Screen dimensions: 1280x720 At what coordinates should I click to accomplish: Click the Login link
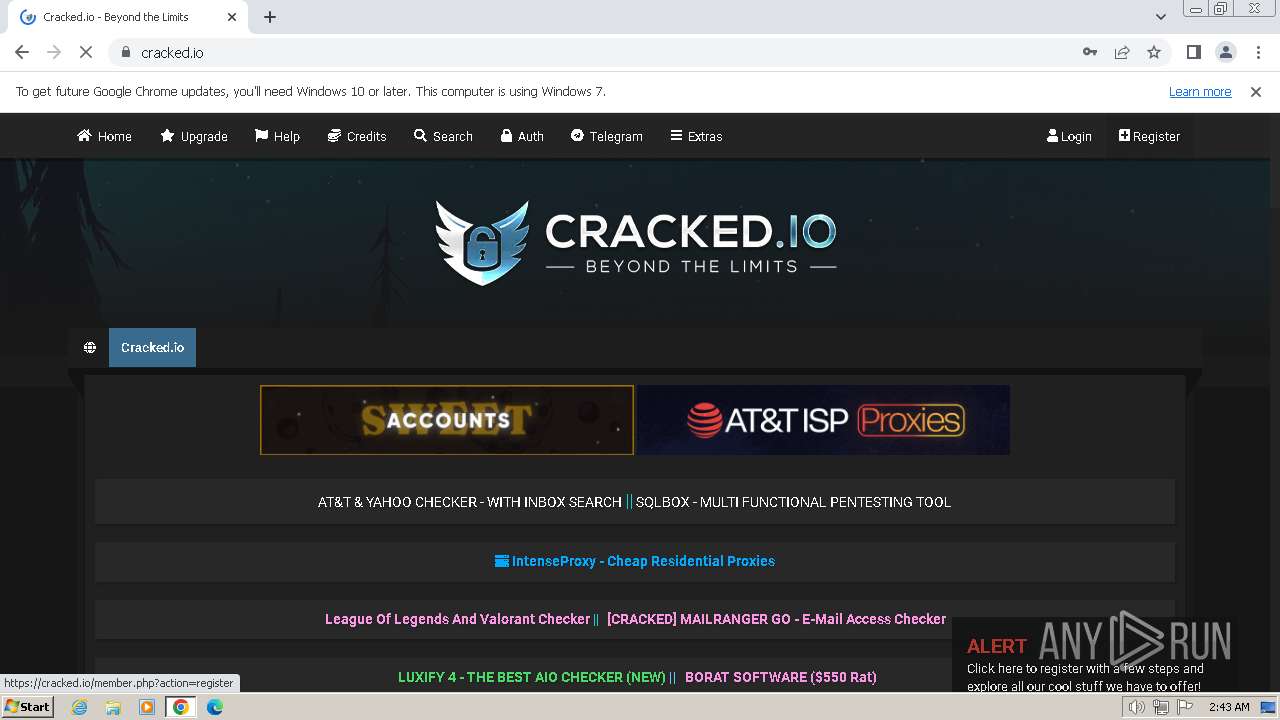[x=1069, y=136]
